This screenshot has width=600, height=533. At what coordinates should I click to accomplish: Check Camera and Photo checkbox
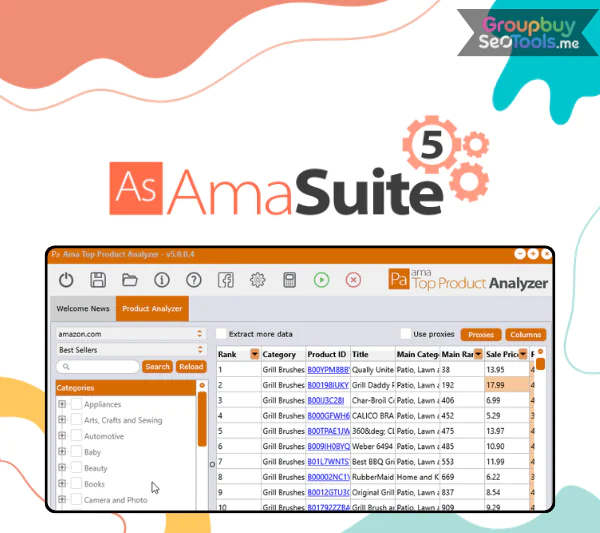[x=77, y=500]
